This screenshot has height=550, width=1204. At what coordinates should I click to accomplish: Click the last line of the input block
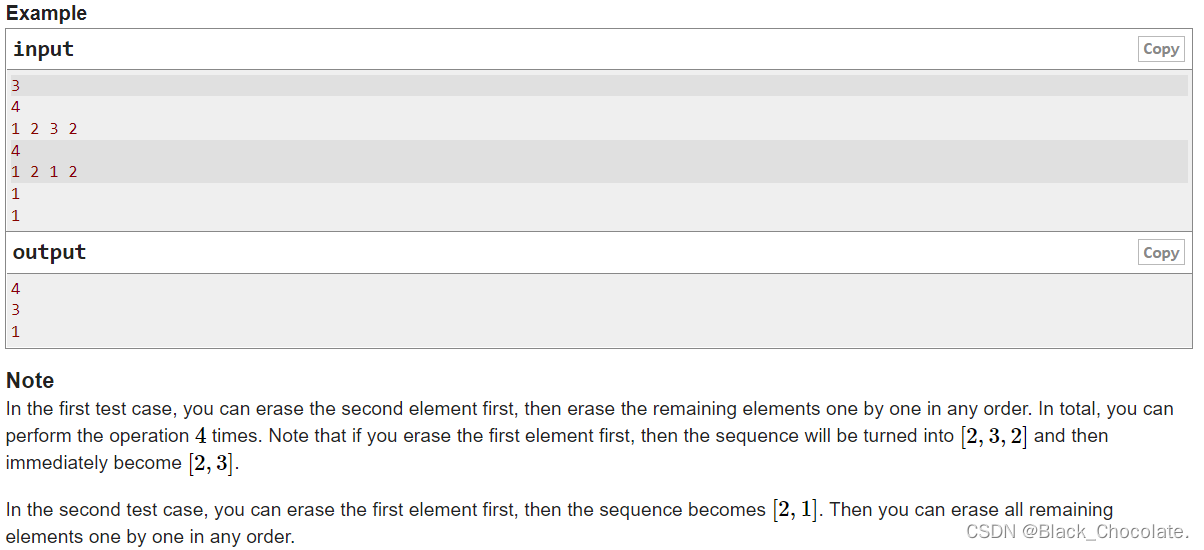click(599, 215)
